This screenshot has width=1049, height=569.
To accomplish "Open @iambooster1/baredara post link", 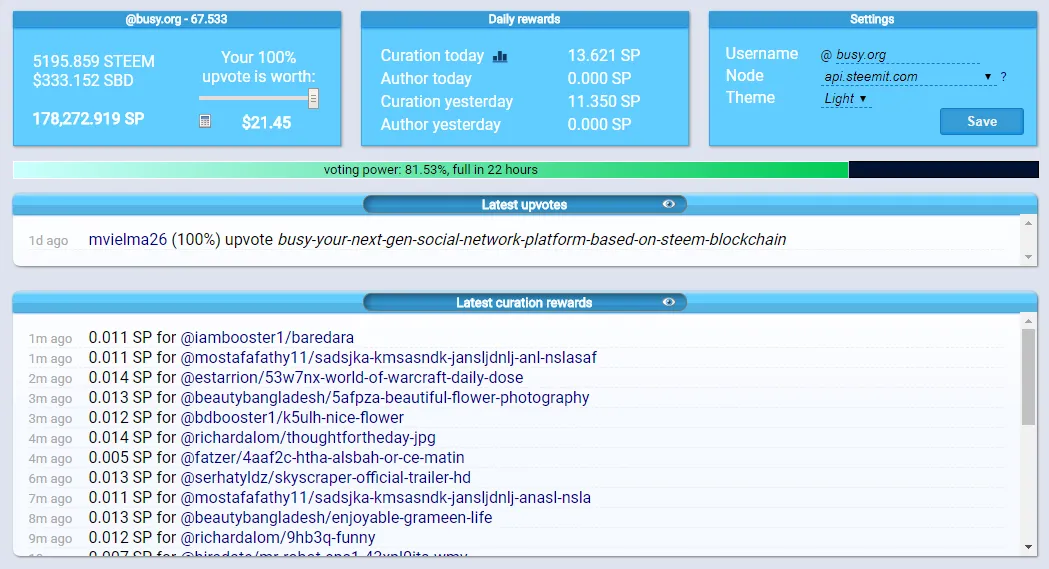I will pyautogui.click(x=267, y=338).
